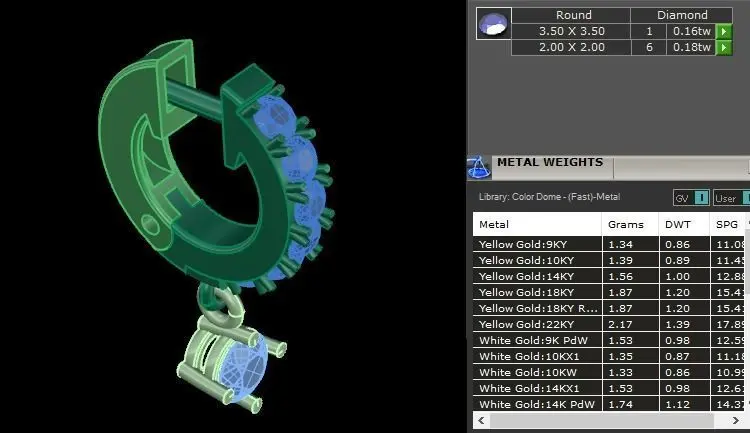Select the Yellow Gold:22KY row

coord(609,324)
